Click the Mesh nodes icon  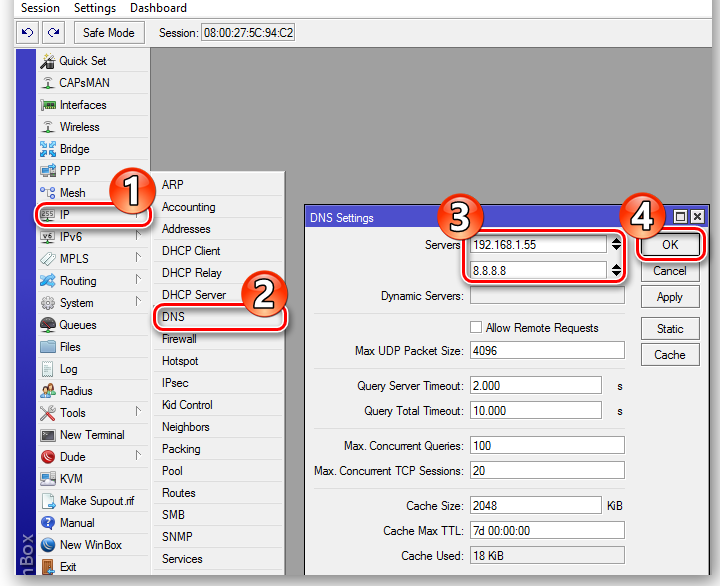point(48,192)
